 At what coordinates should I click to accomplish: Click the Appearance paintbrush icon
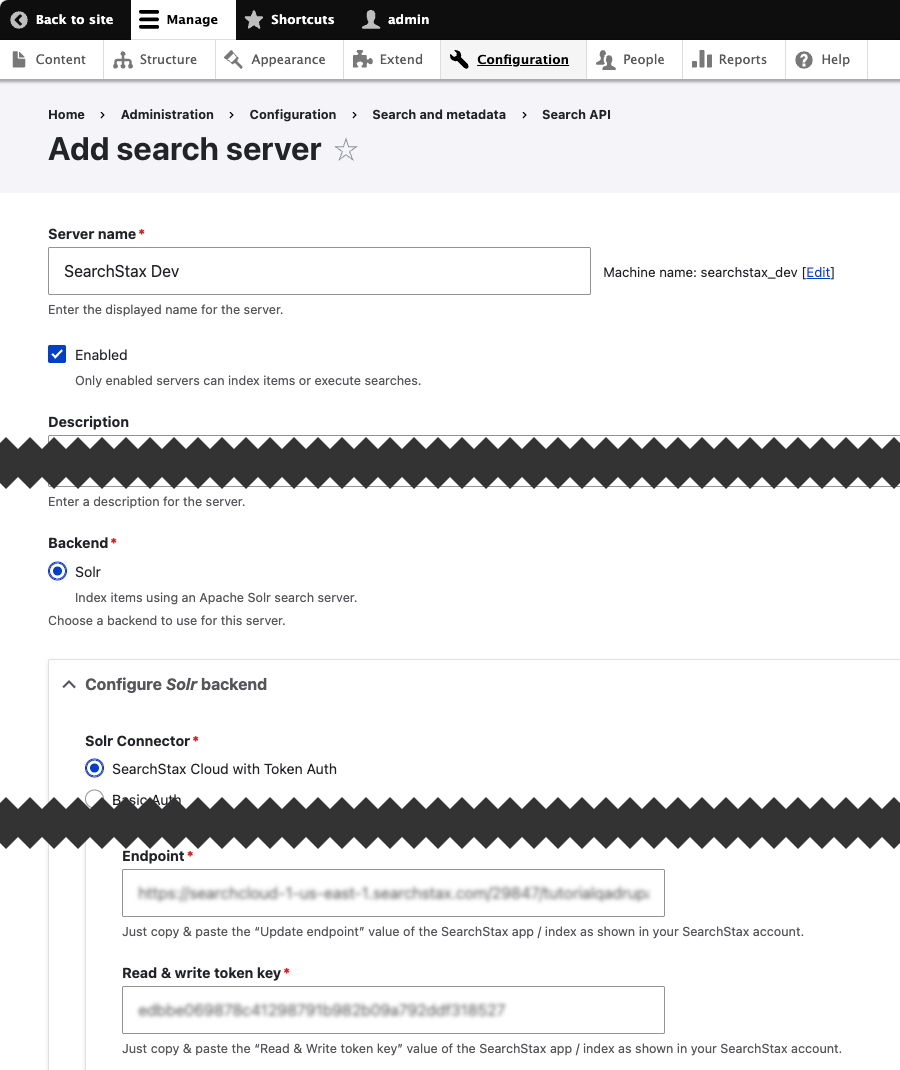click(x=233, y=59)
